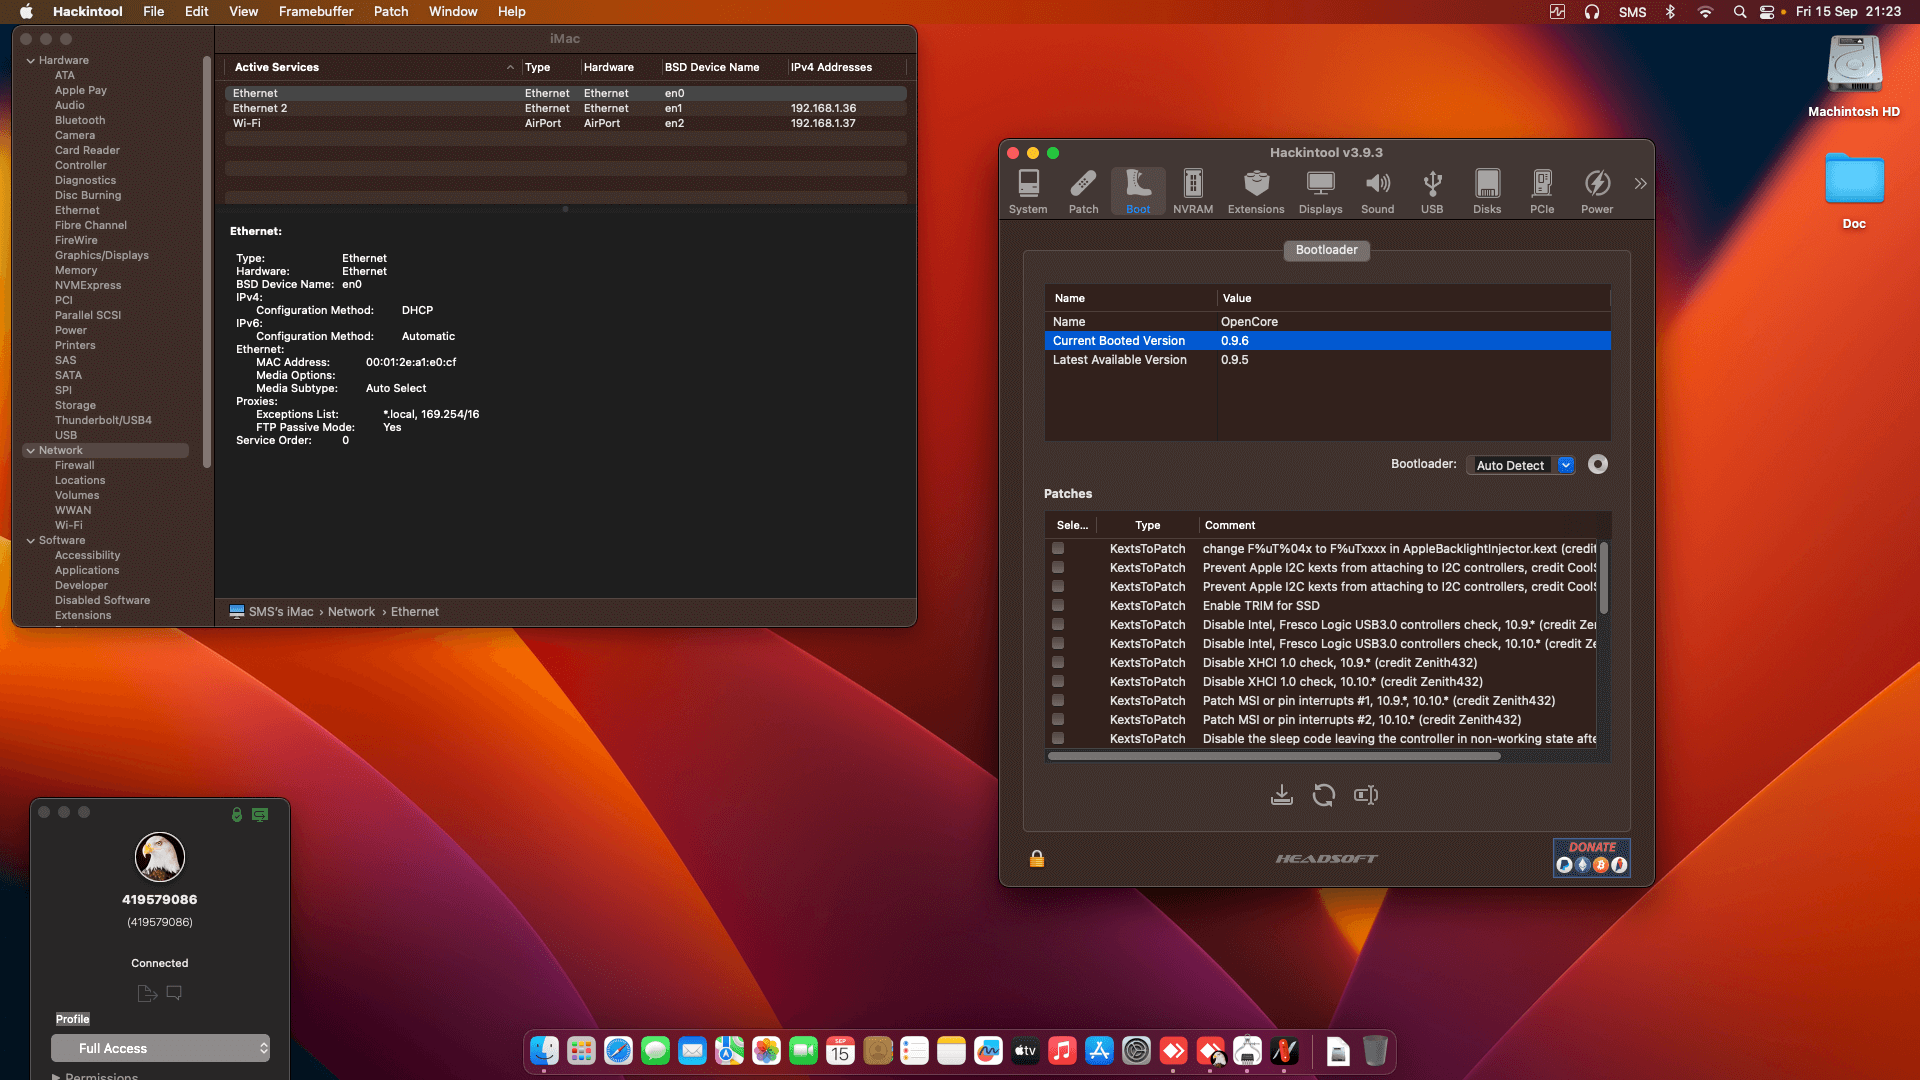Open the Full Access permissions dropdown
This screenshot has height=1080, width=1920.
pyautogui.click(x=160, y=1048)
